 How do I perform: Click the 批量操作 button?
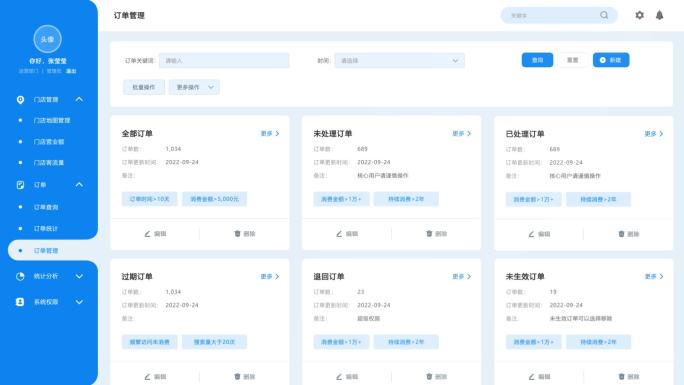(x=144, y=87)
